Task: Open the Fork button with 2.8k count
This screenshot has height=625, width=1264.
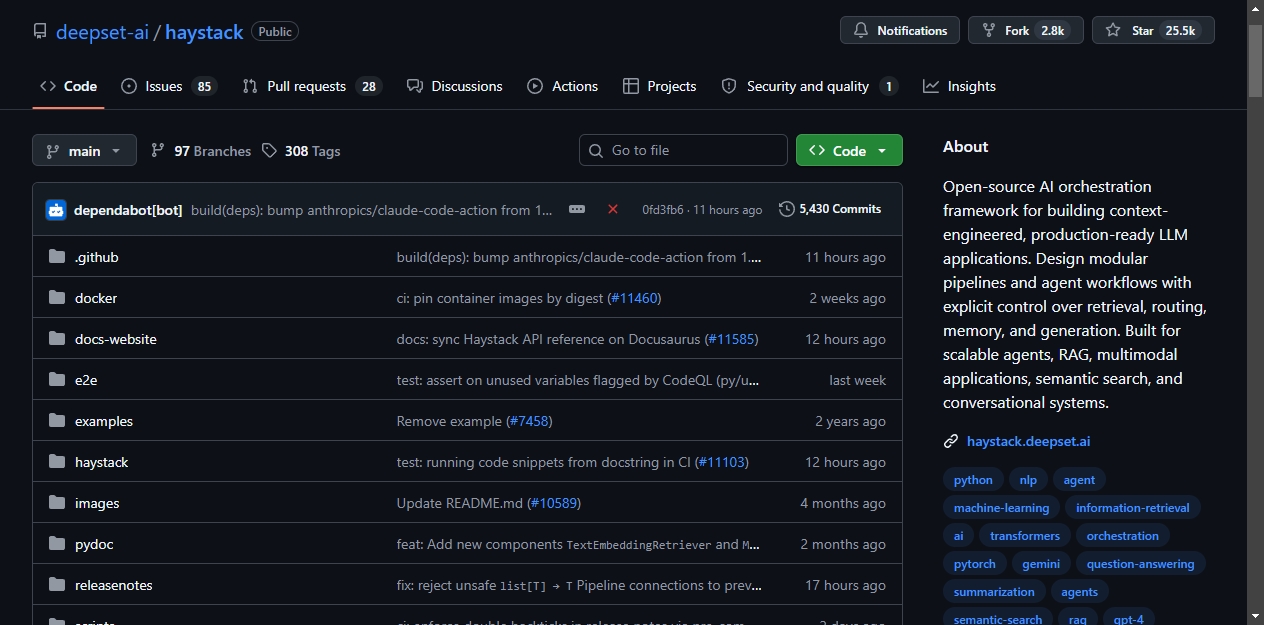Action: point(1026,31)
